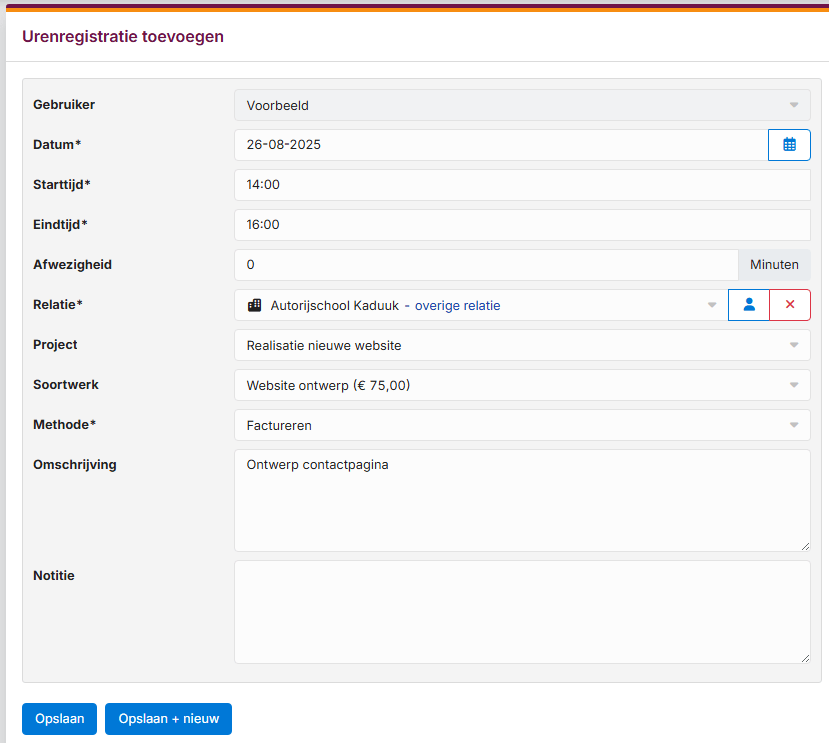Open the Methode dropdown Factureren
The height and width of the screenshot is (743, 829).
pyautogui.click(x=522, y=425)
